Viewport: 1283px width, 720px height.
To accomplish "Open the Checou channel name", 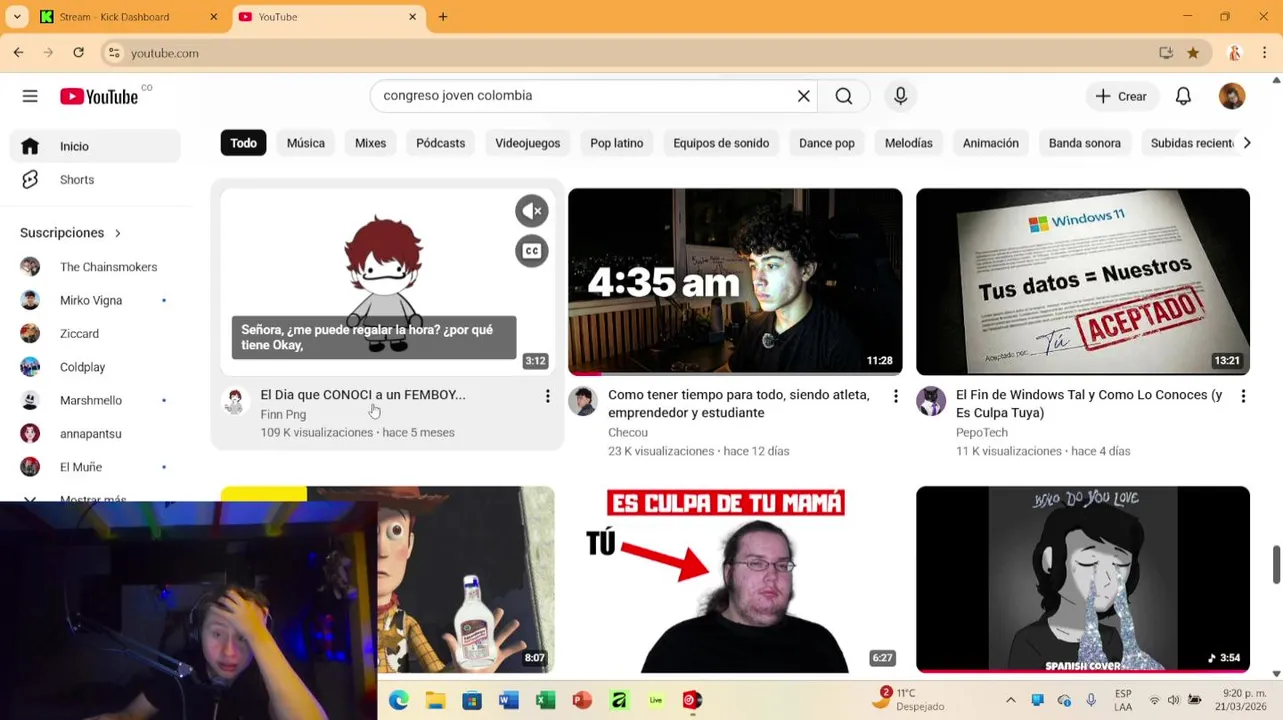I will click(x=628, y=433).
